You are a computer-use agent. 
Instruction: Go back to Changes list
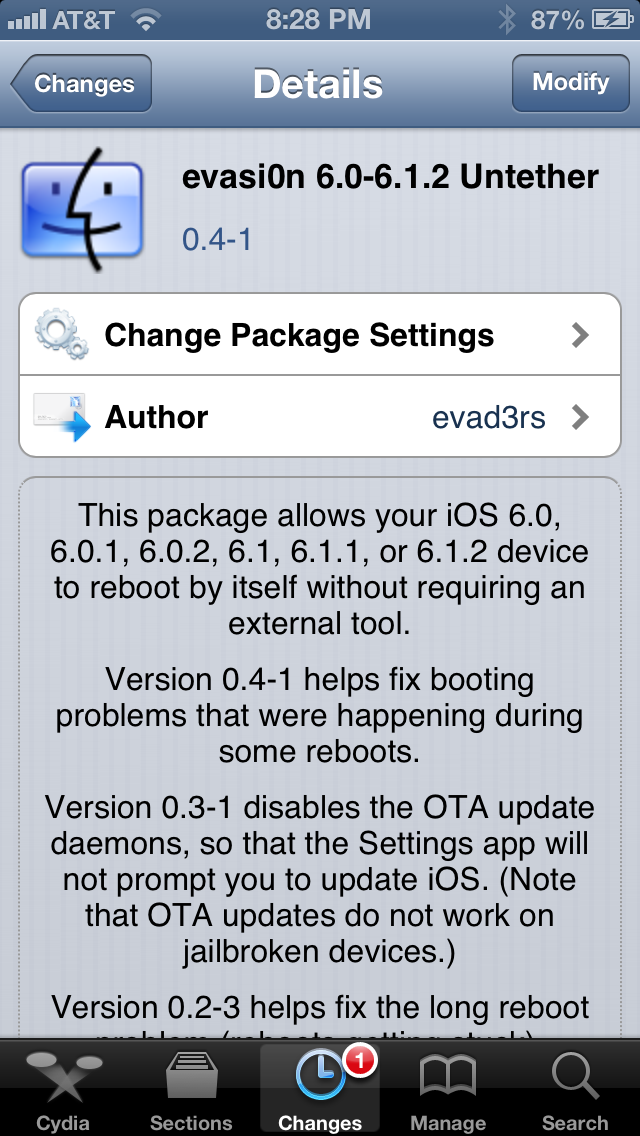click(81, 83)
